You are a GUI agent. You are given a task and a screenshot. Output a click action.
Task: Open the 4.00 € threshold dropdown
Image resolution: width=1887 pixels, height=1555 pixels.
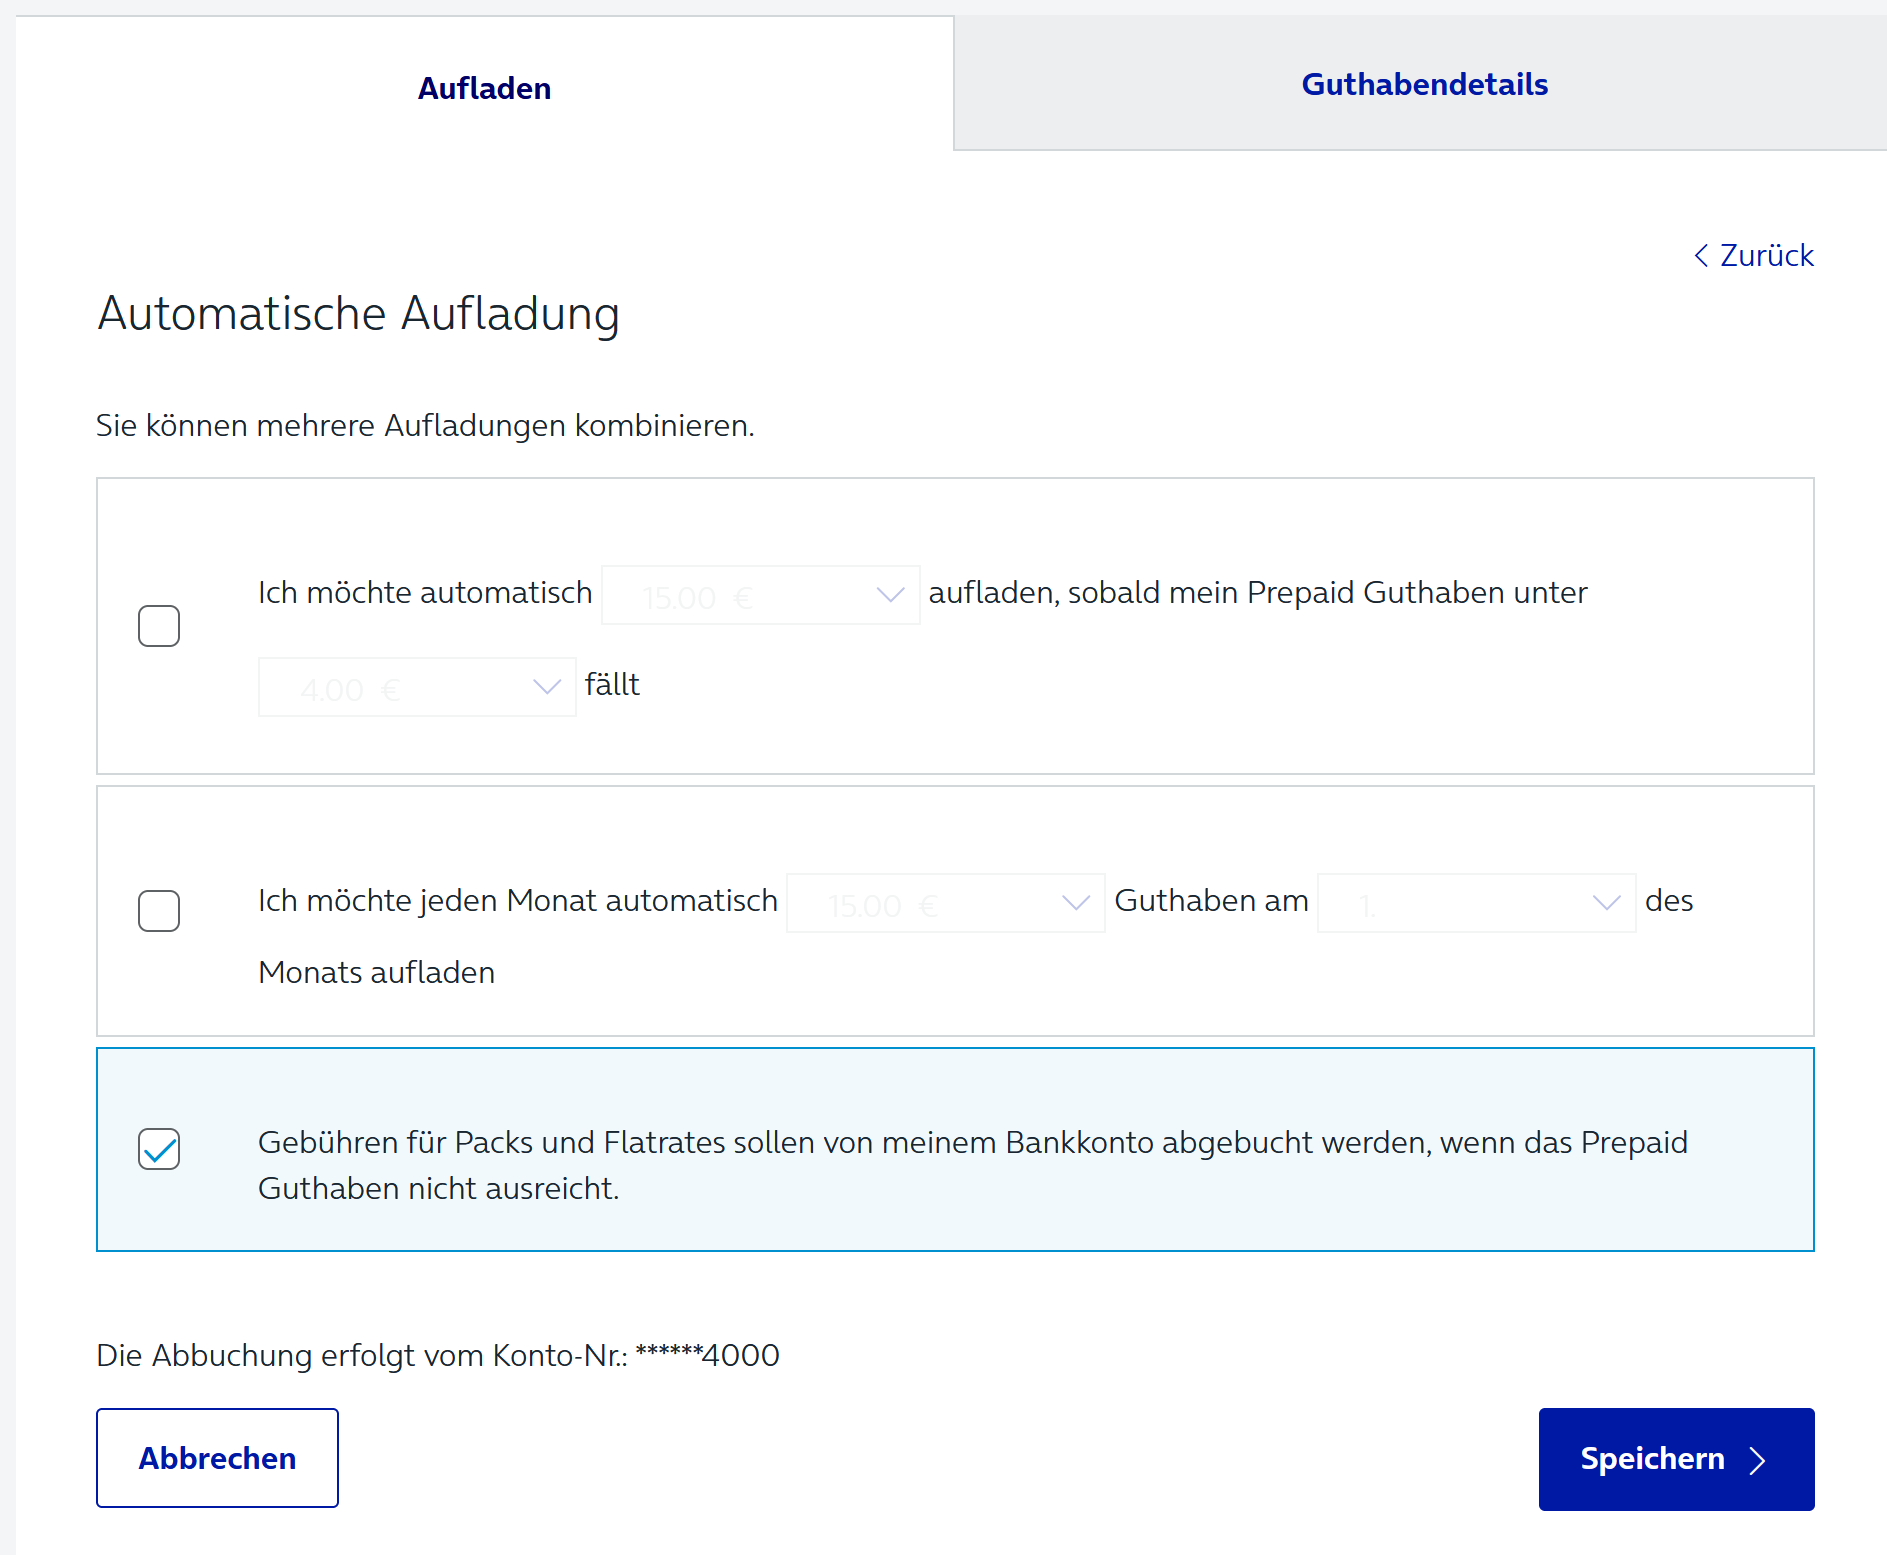click(x=416, y=688)
